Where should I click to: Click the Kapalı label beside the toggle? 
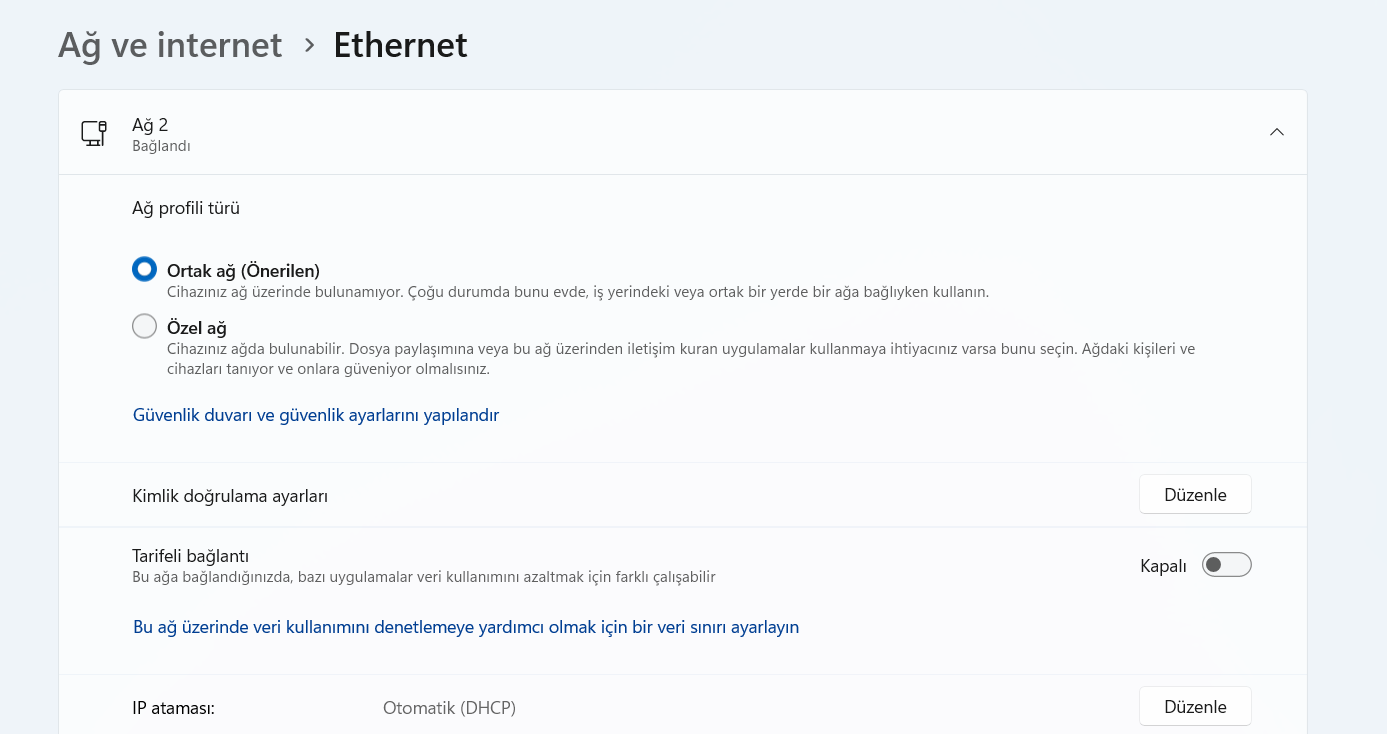pos(1163,566)
